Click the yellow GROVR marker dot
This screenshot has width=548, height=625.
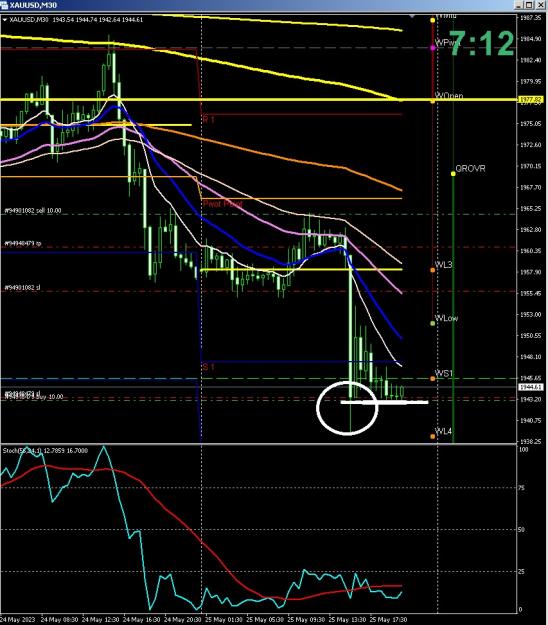(453, 174)
